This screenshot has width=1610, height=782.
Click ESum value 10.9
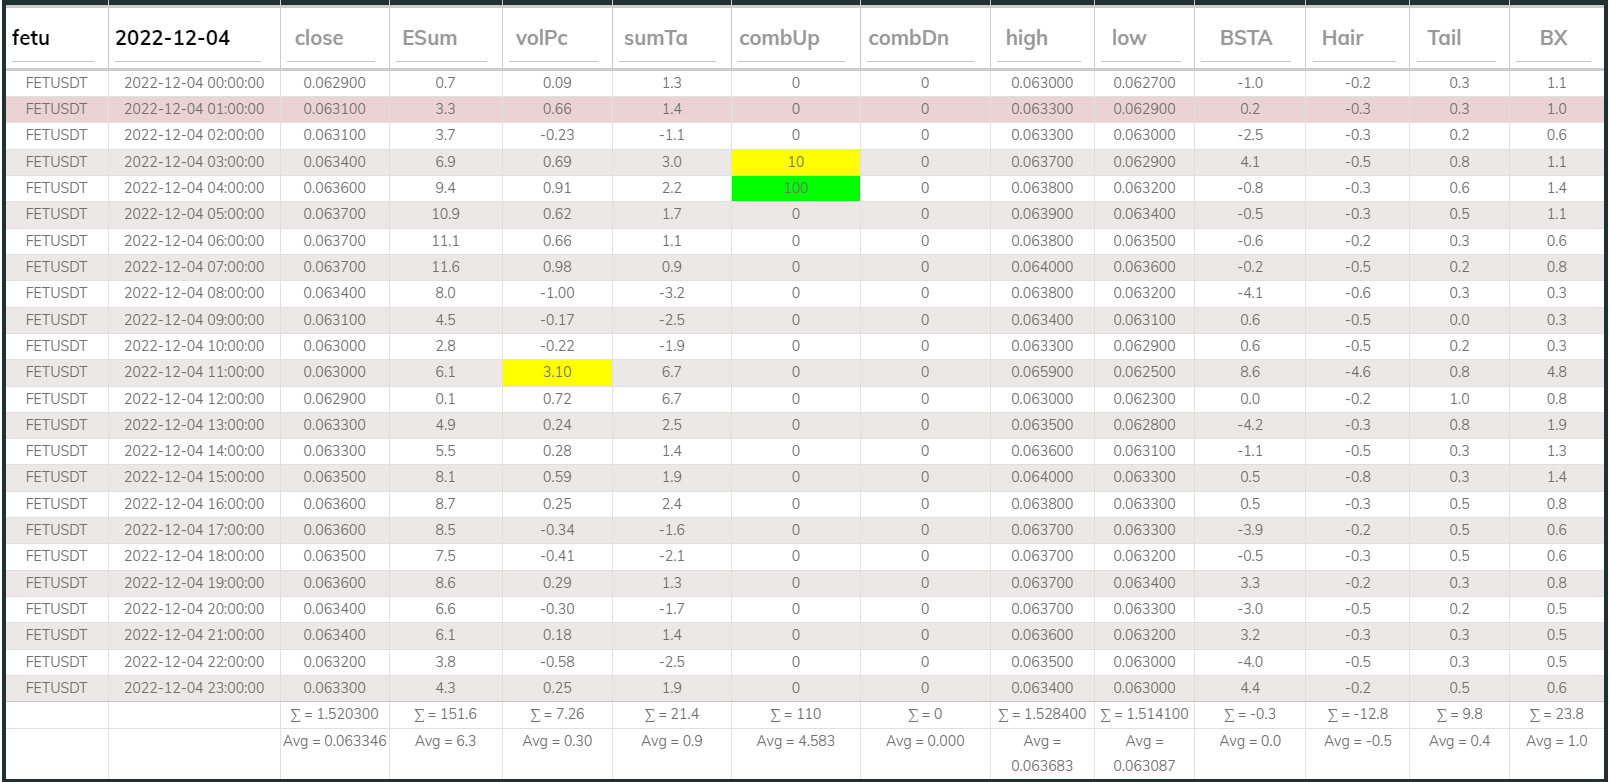445,214
